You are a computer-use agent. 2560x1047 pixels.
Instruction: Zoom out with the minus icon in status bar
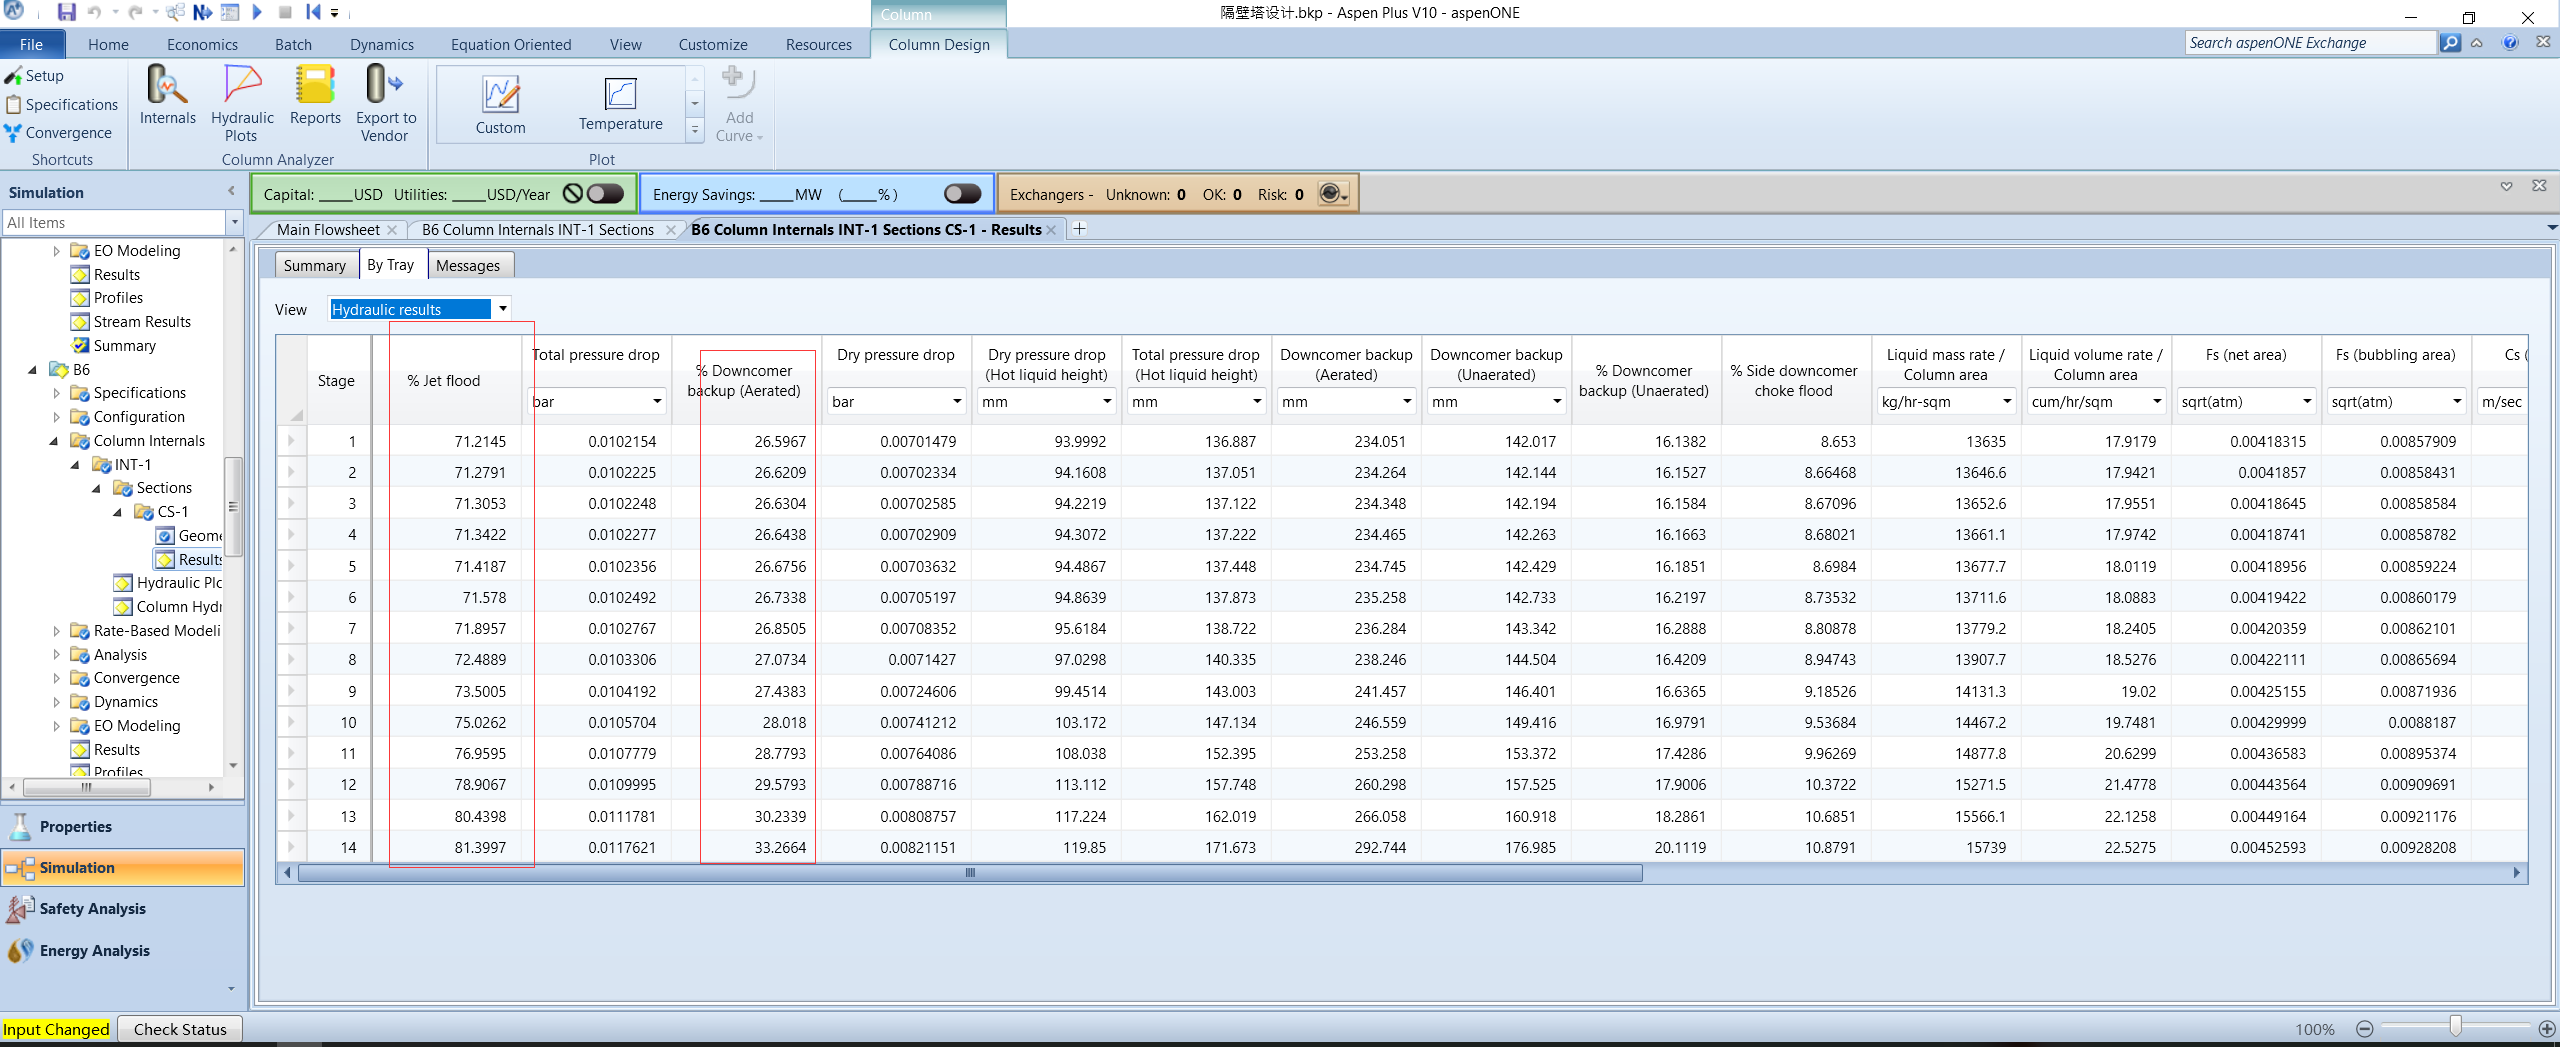point(2364,1029)
